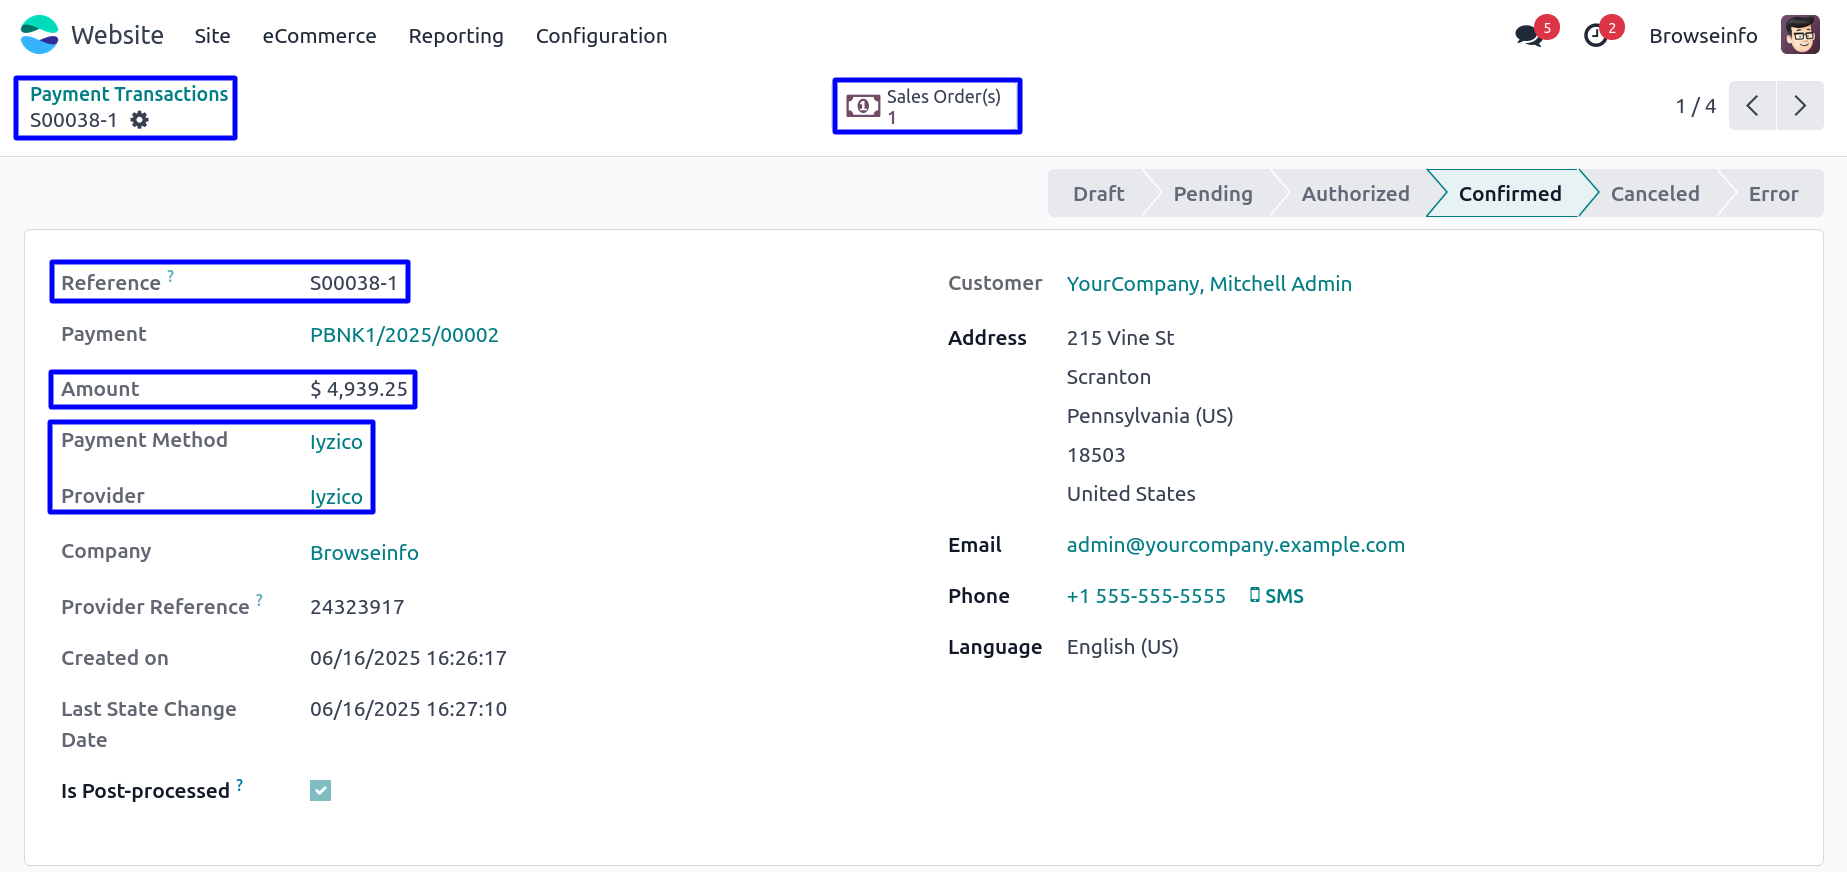The height and width of the screenshot is (872, 1847).
Task: Click Pennsylvania (US) state text
Action: (x=1150, y=416)
